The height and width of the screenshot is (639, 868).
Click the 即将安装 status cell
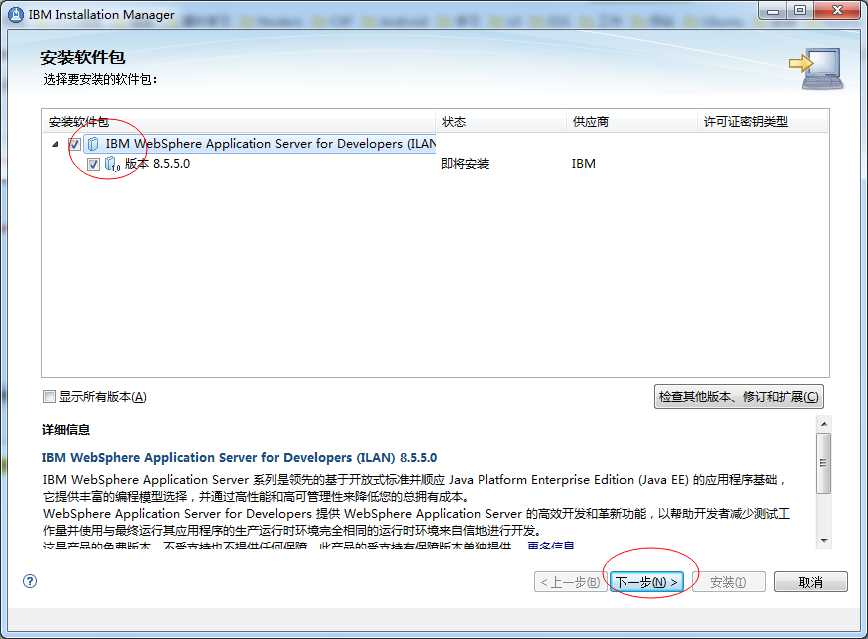tap(465, 164)
